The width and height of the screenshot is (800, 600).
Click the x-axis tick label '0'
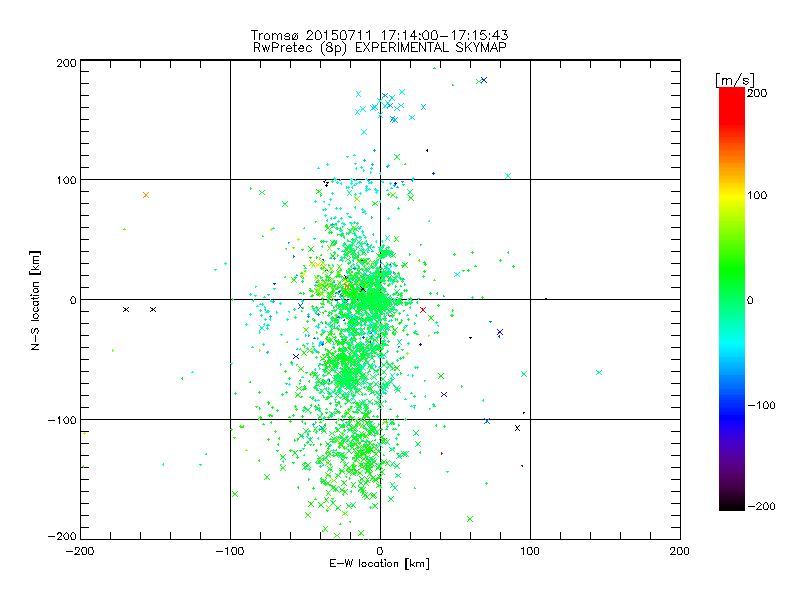tap(380, 551)
